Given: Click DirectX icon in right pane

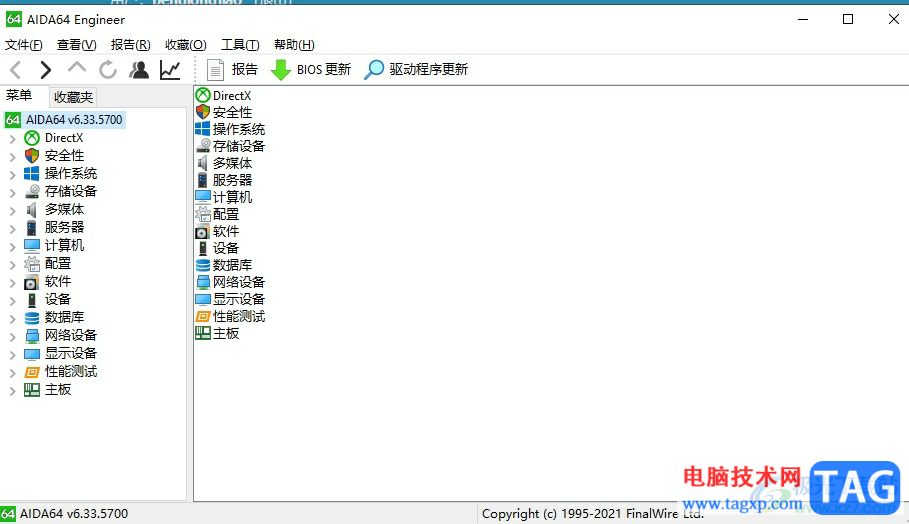Looking at the screenshot, I should [x=203, y=95].
